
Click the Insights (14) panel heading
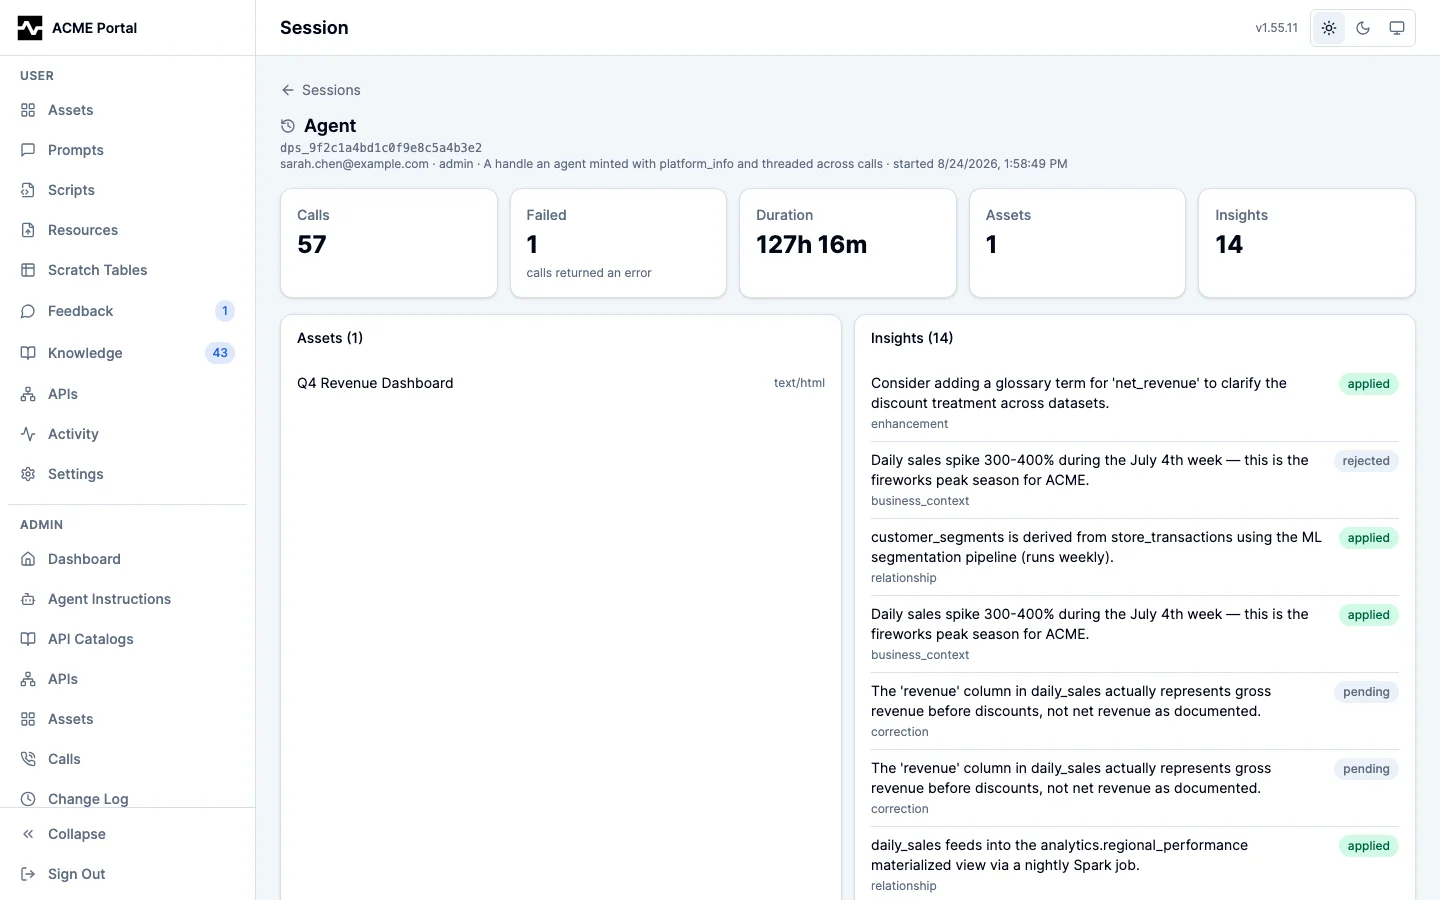click(x=912, y=338)
